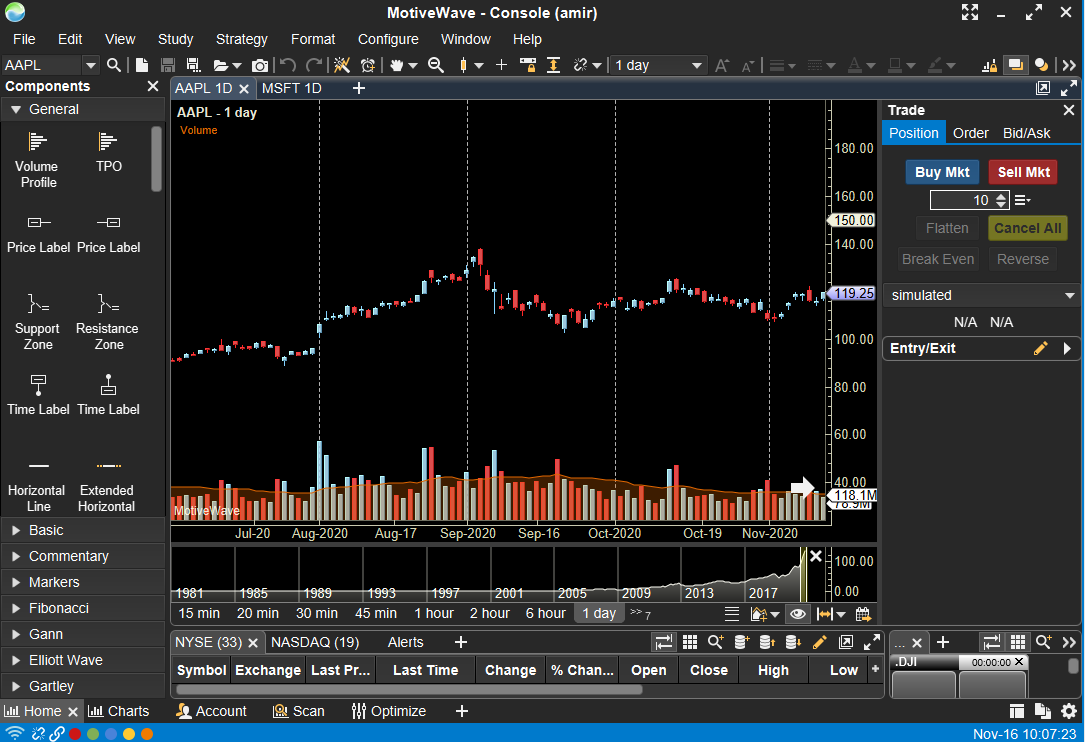The image size is (1085, 742).
Task: Click the Buy Mkt button
Action: point(942,172)
